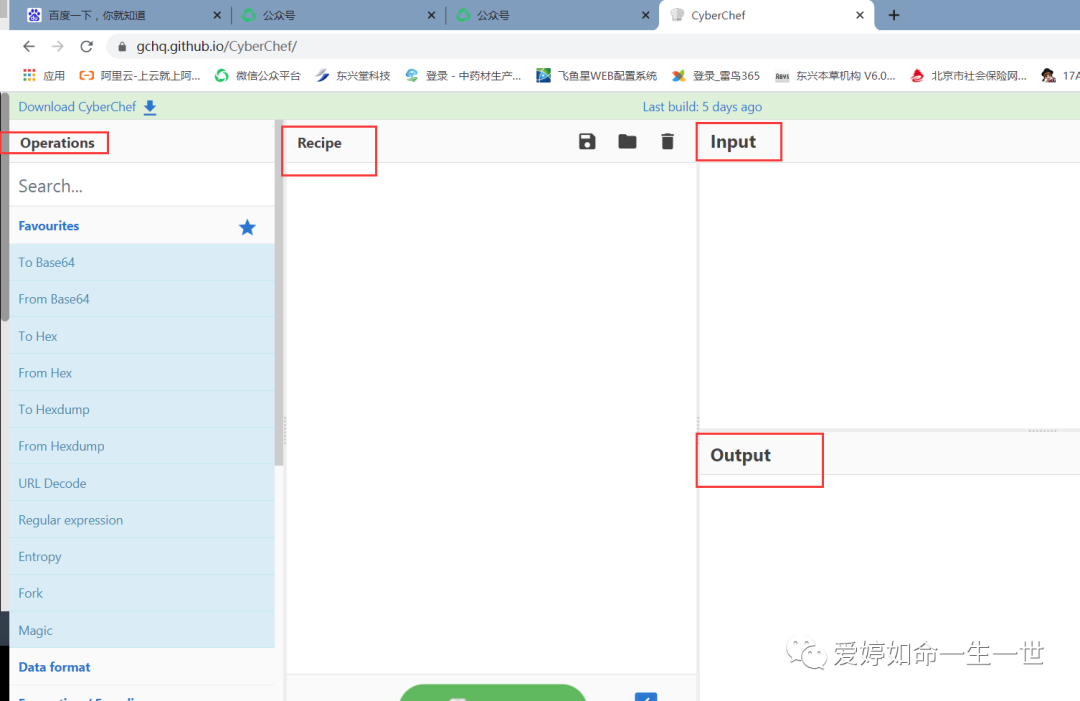Close the CyberChef tab
This screenshot has width=1080, height=701.
click(x=860, y=15)
